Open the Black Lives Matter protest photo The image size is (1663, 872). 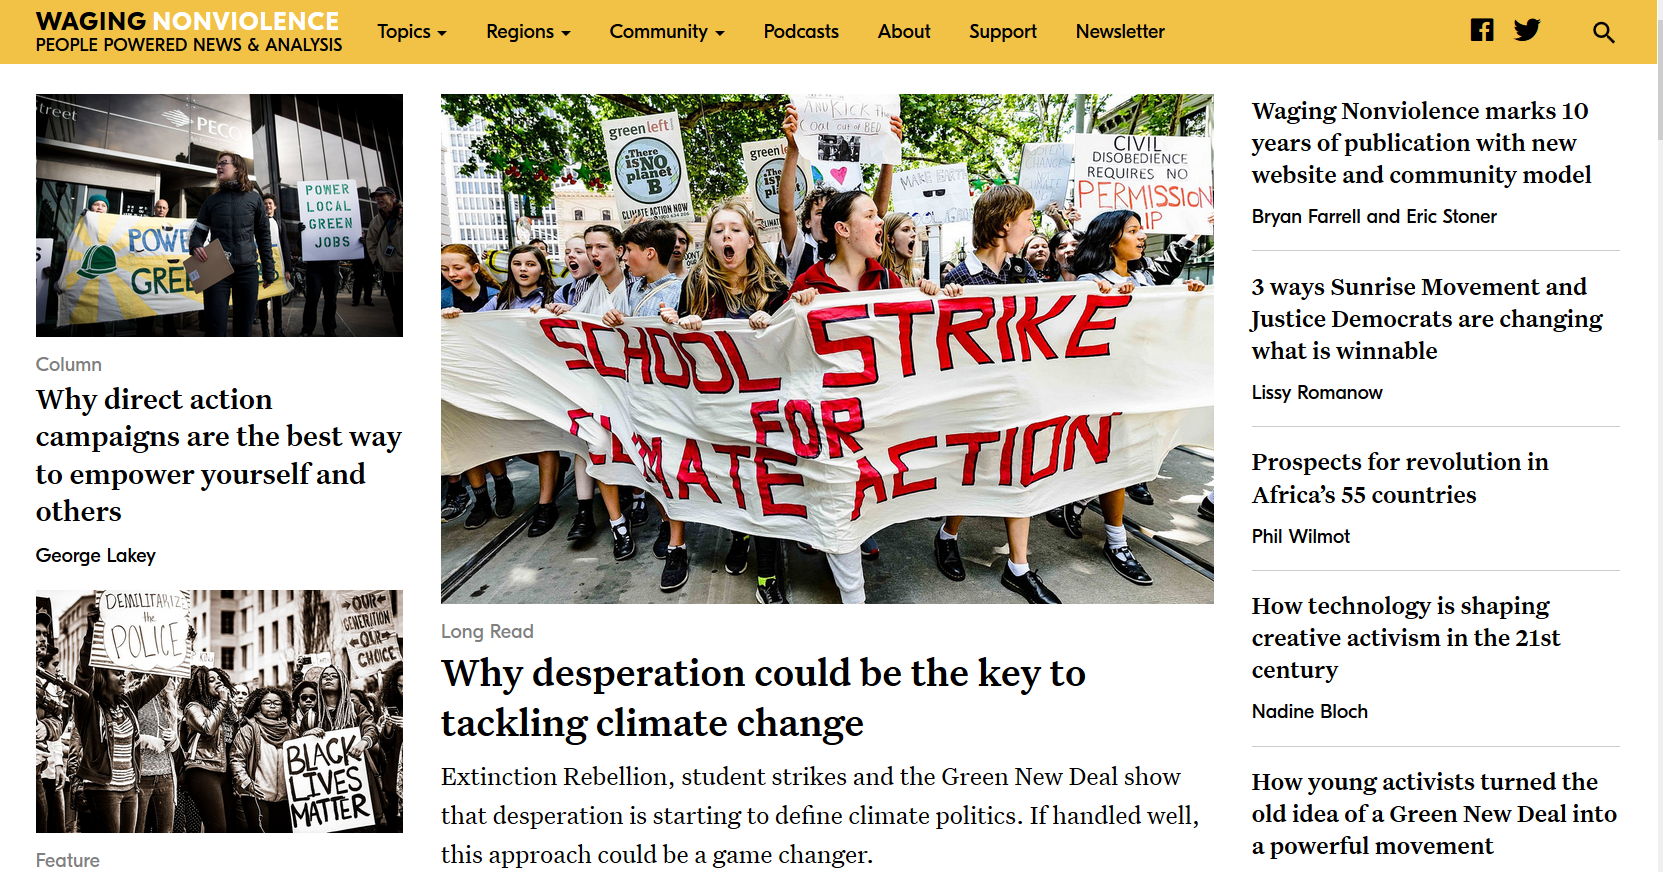pos(219,711)
